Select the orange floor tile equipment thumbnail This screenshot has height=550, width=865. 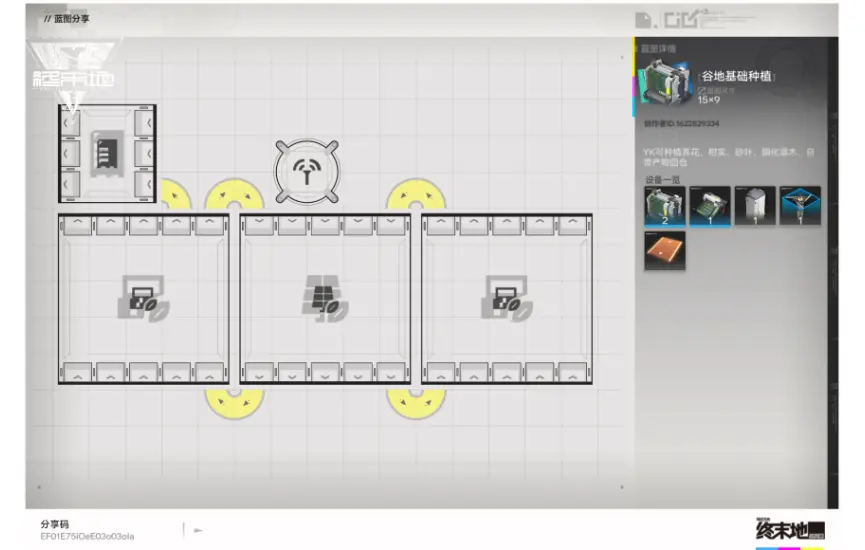click(x=665, y=250)
